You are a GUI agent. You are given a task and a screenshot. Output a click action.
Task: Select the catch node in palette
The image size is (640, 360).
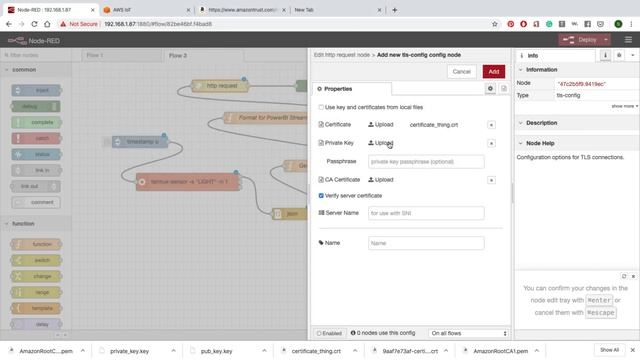[36, 138]
